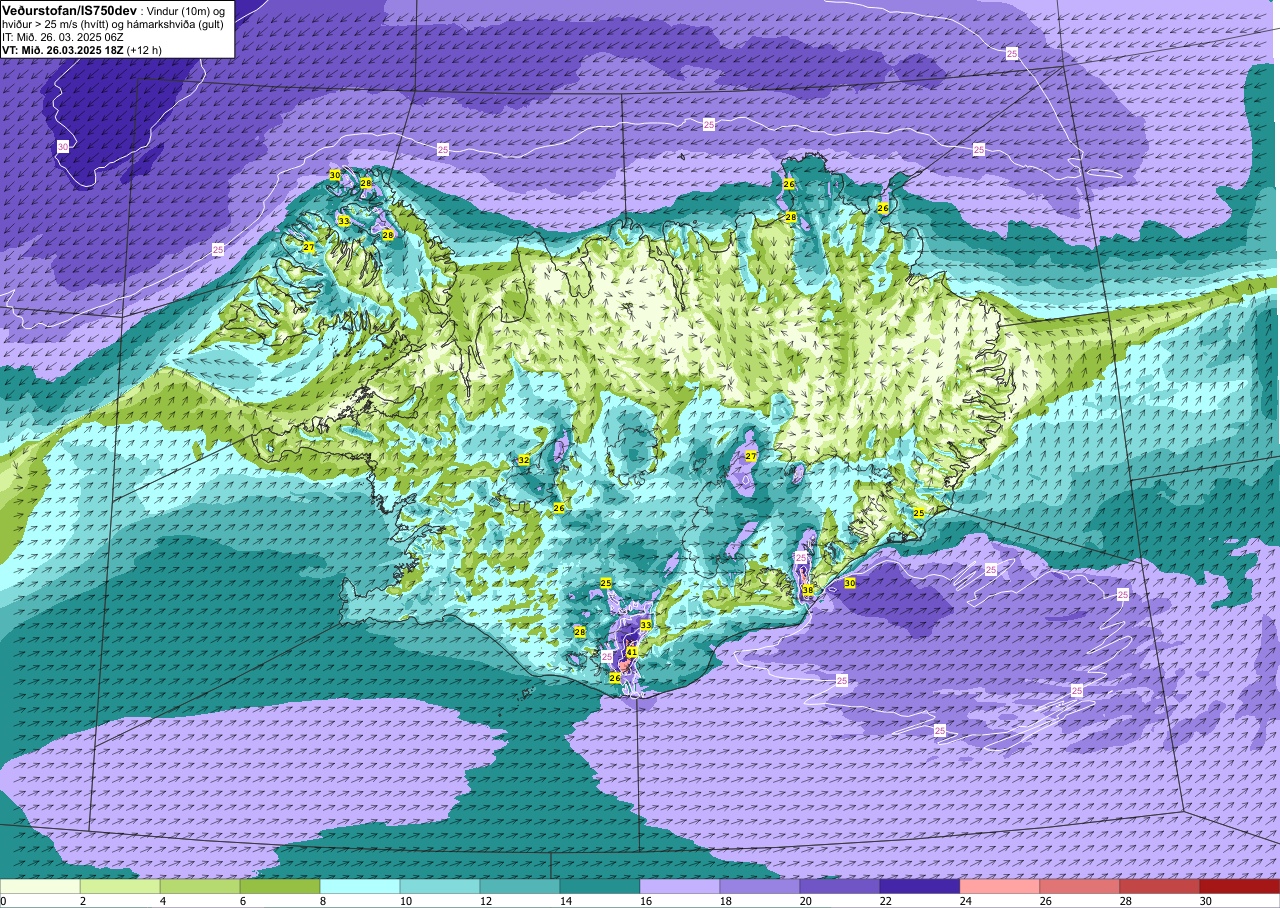Select the 14–16 m/s dark teal legend swatch

(x=600, y=886)
